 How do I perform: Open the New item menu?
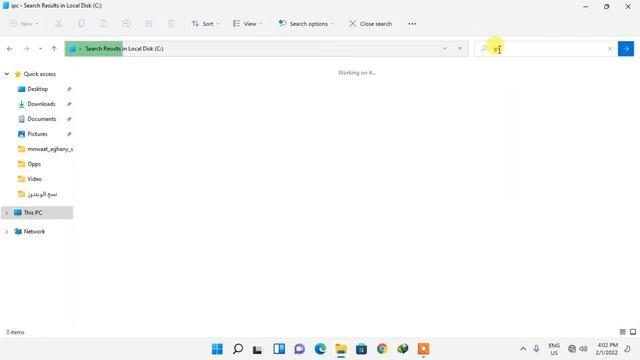[x=24, y=24]
